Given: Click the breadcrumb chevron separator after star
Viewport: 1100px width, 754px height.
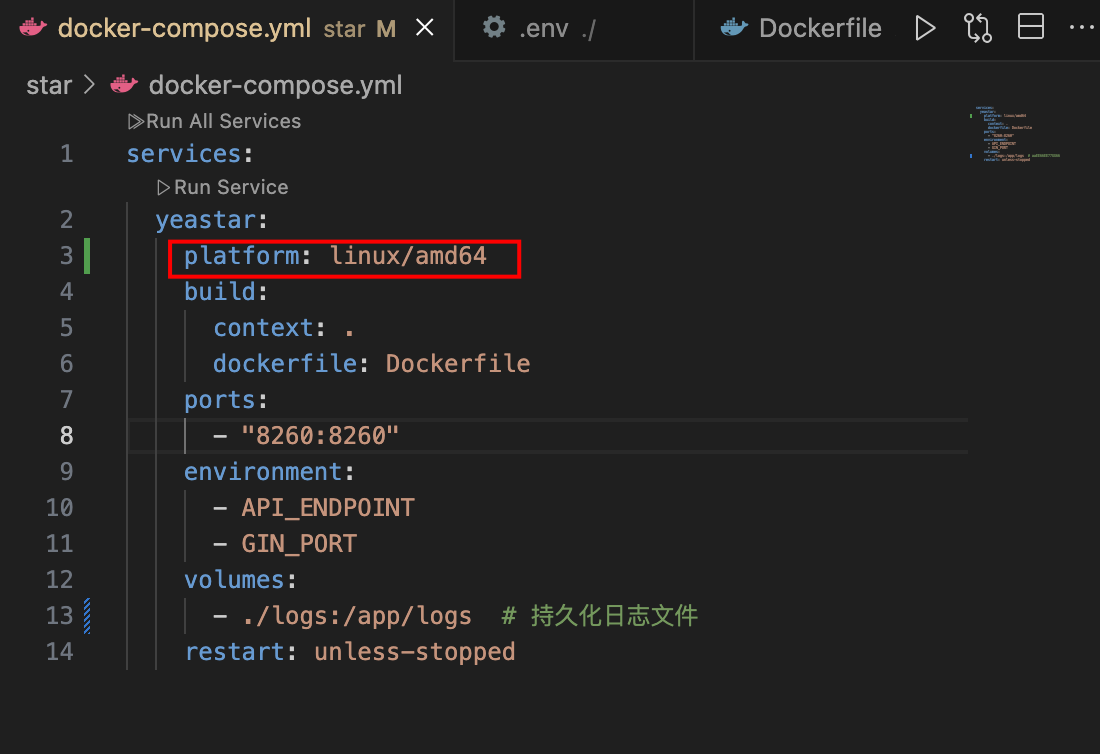Looking at the screenshot, I should tap(88, 85).
